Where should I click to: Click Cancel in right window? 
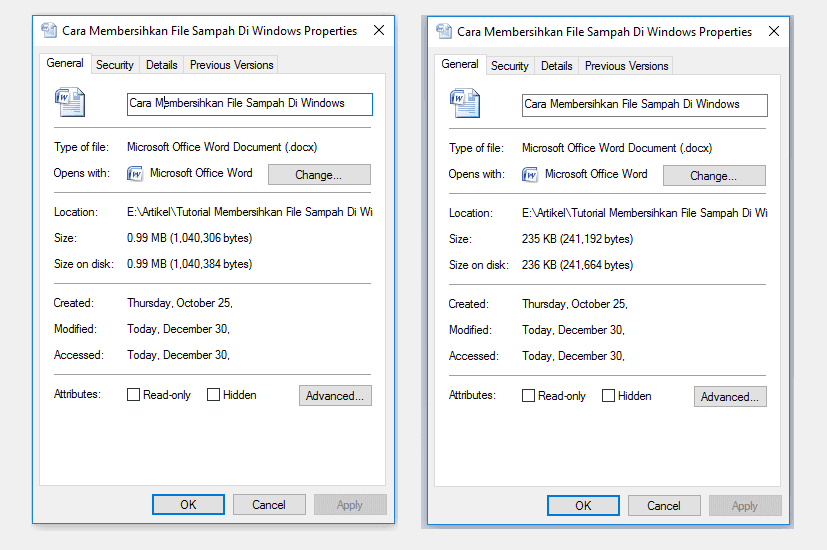664,506
